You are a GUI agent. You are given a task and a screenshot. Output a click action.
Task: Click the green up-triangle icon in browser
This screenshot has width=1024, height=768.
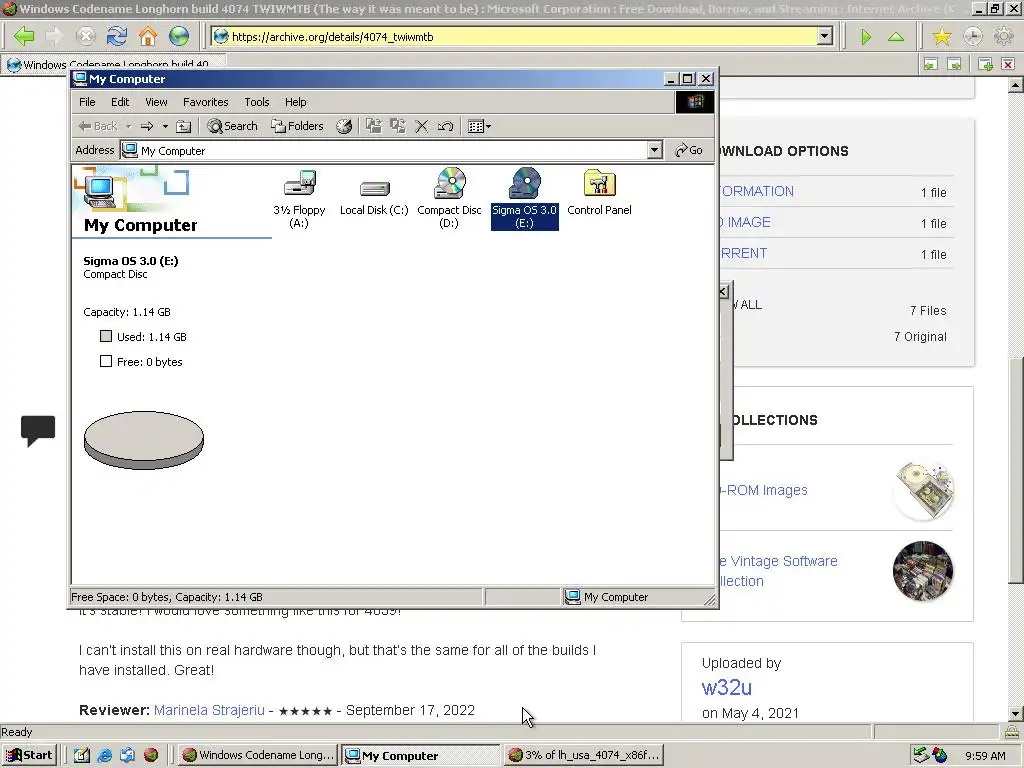(896, 37)
